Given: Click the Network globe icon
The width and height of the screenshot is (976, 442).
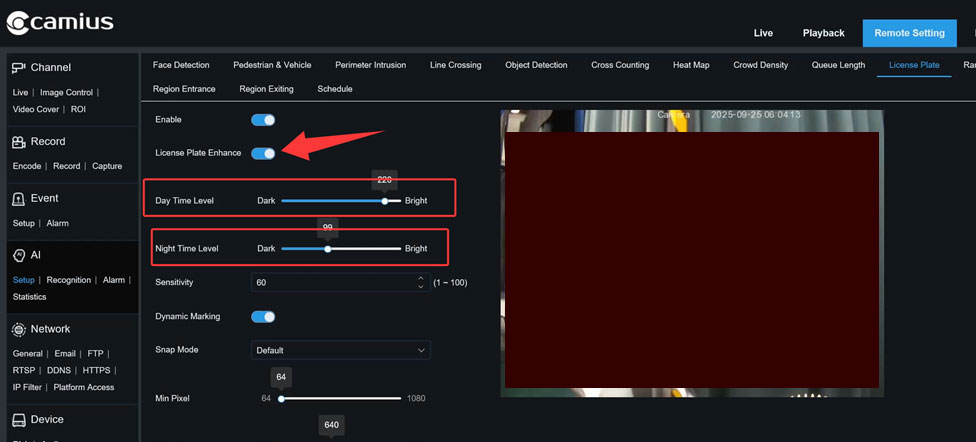Looking at the screenshot, I should (x=18, y=329).
